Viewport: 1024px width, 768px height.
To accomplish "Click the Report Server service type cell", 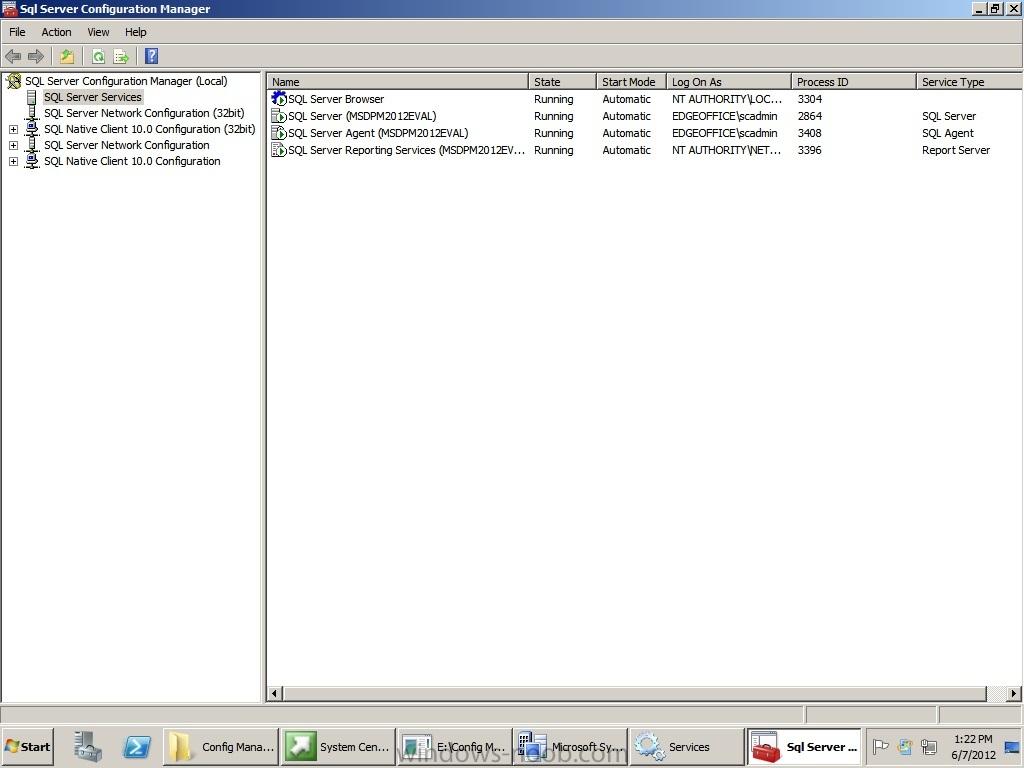I will tap(955, 150).
